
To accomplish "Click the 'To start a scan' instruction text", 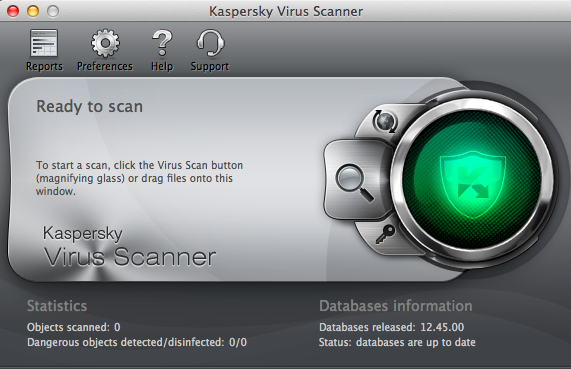I will click(x=139, y=178).
